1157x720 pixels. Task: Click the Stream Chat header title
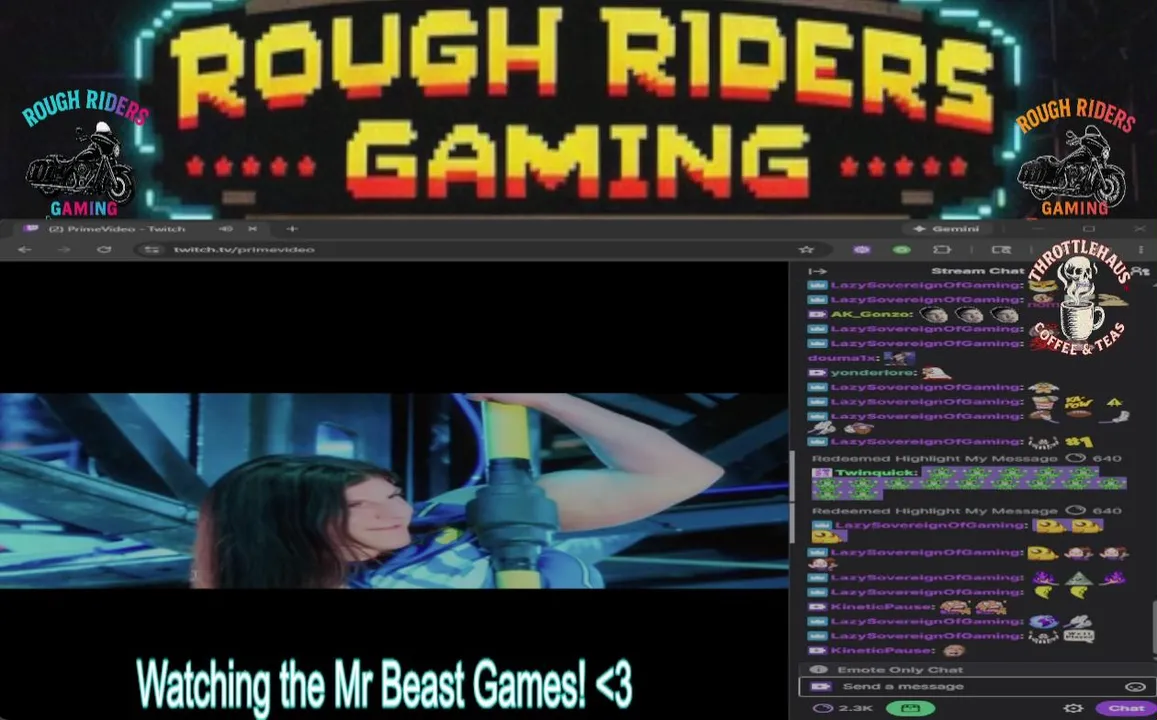pyautogui.click(x=978, y=271)
